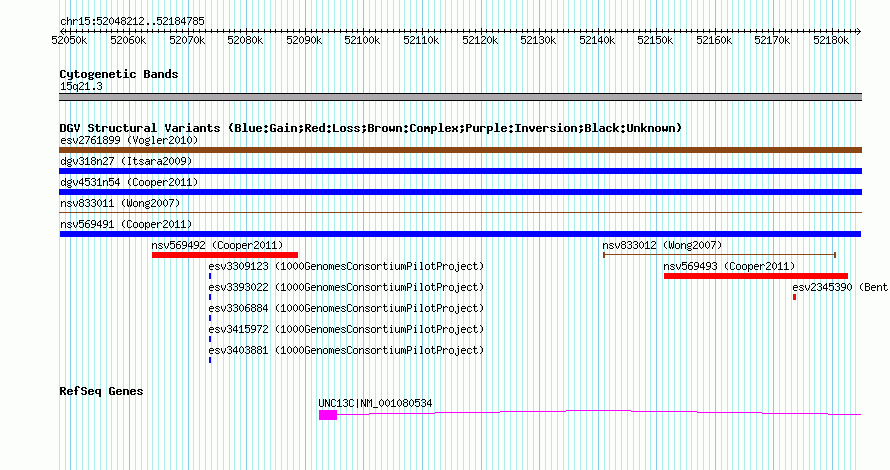Click the chr15:52048212..52184785 coordinate label
Viewport: 890px width, 470px height.
132,21
